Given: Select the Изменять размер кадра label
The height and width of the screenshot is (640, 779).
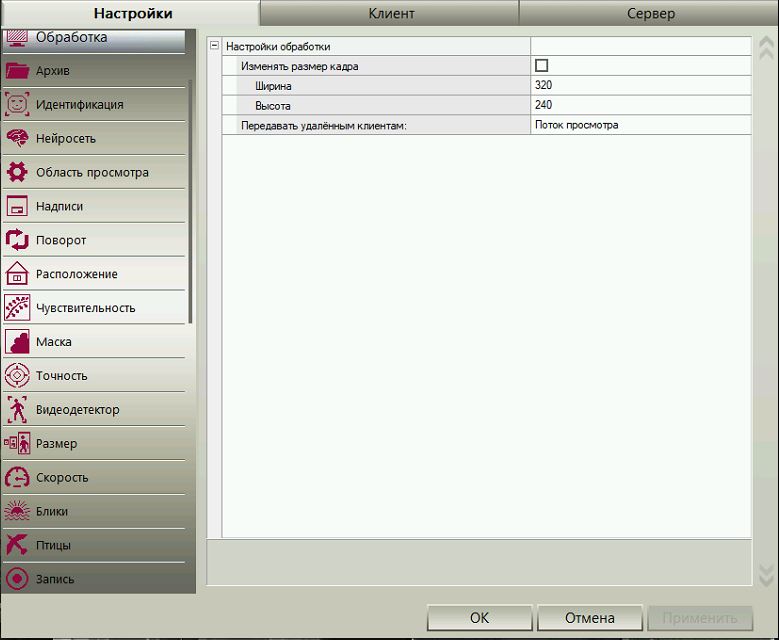Looking at the screenshot, I should point(300,66).
